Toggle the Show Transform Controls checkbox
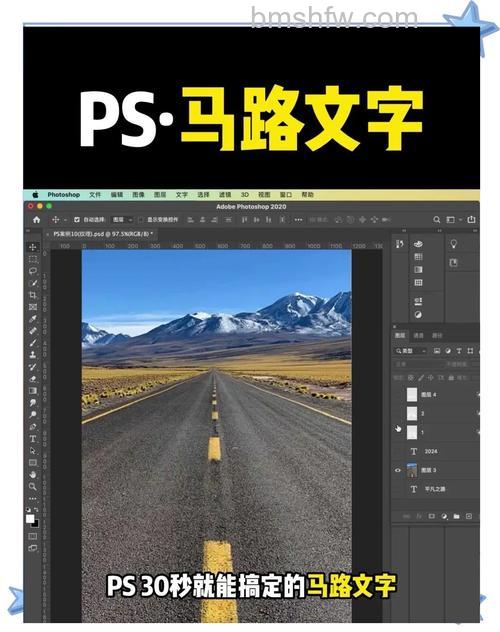Viewport: 500px width, 632px height. click(141, 220)
